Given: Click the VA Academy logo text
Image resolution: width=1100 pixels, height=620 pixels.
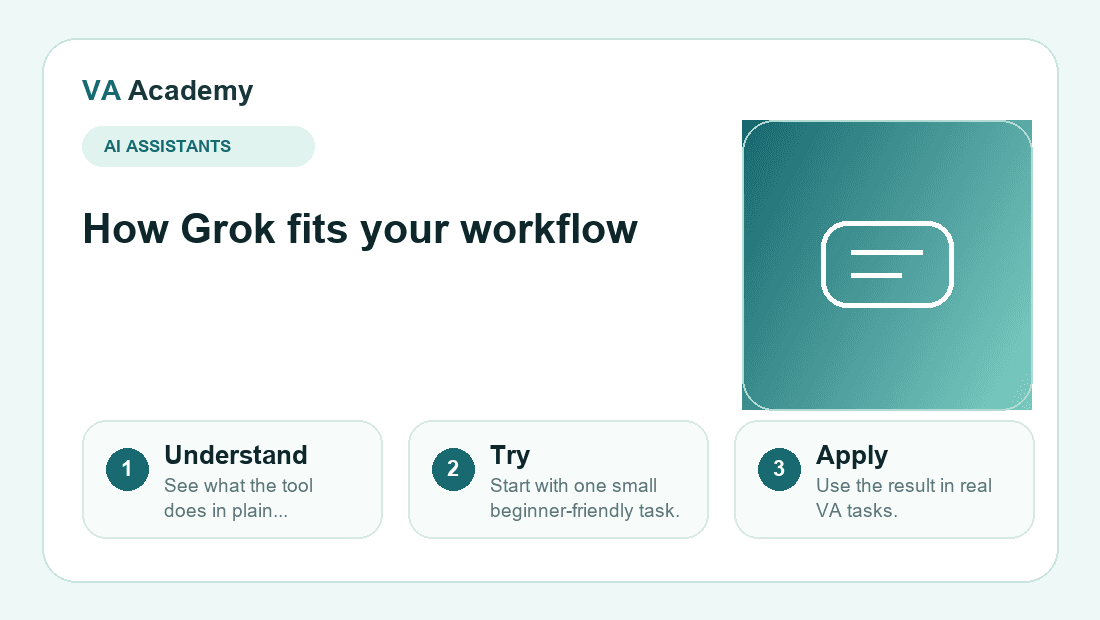Looking at the screenshot, I should coord(167,90).
